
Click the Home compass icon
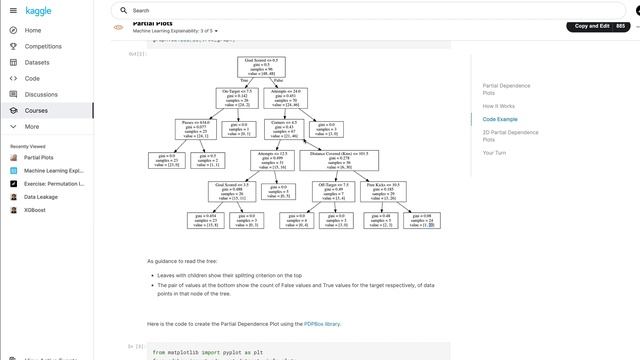point(13,30)
